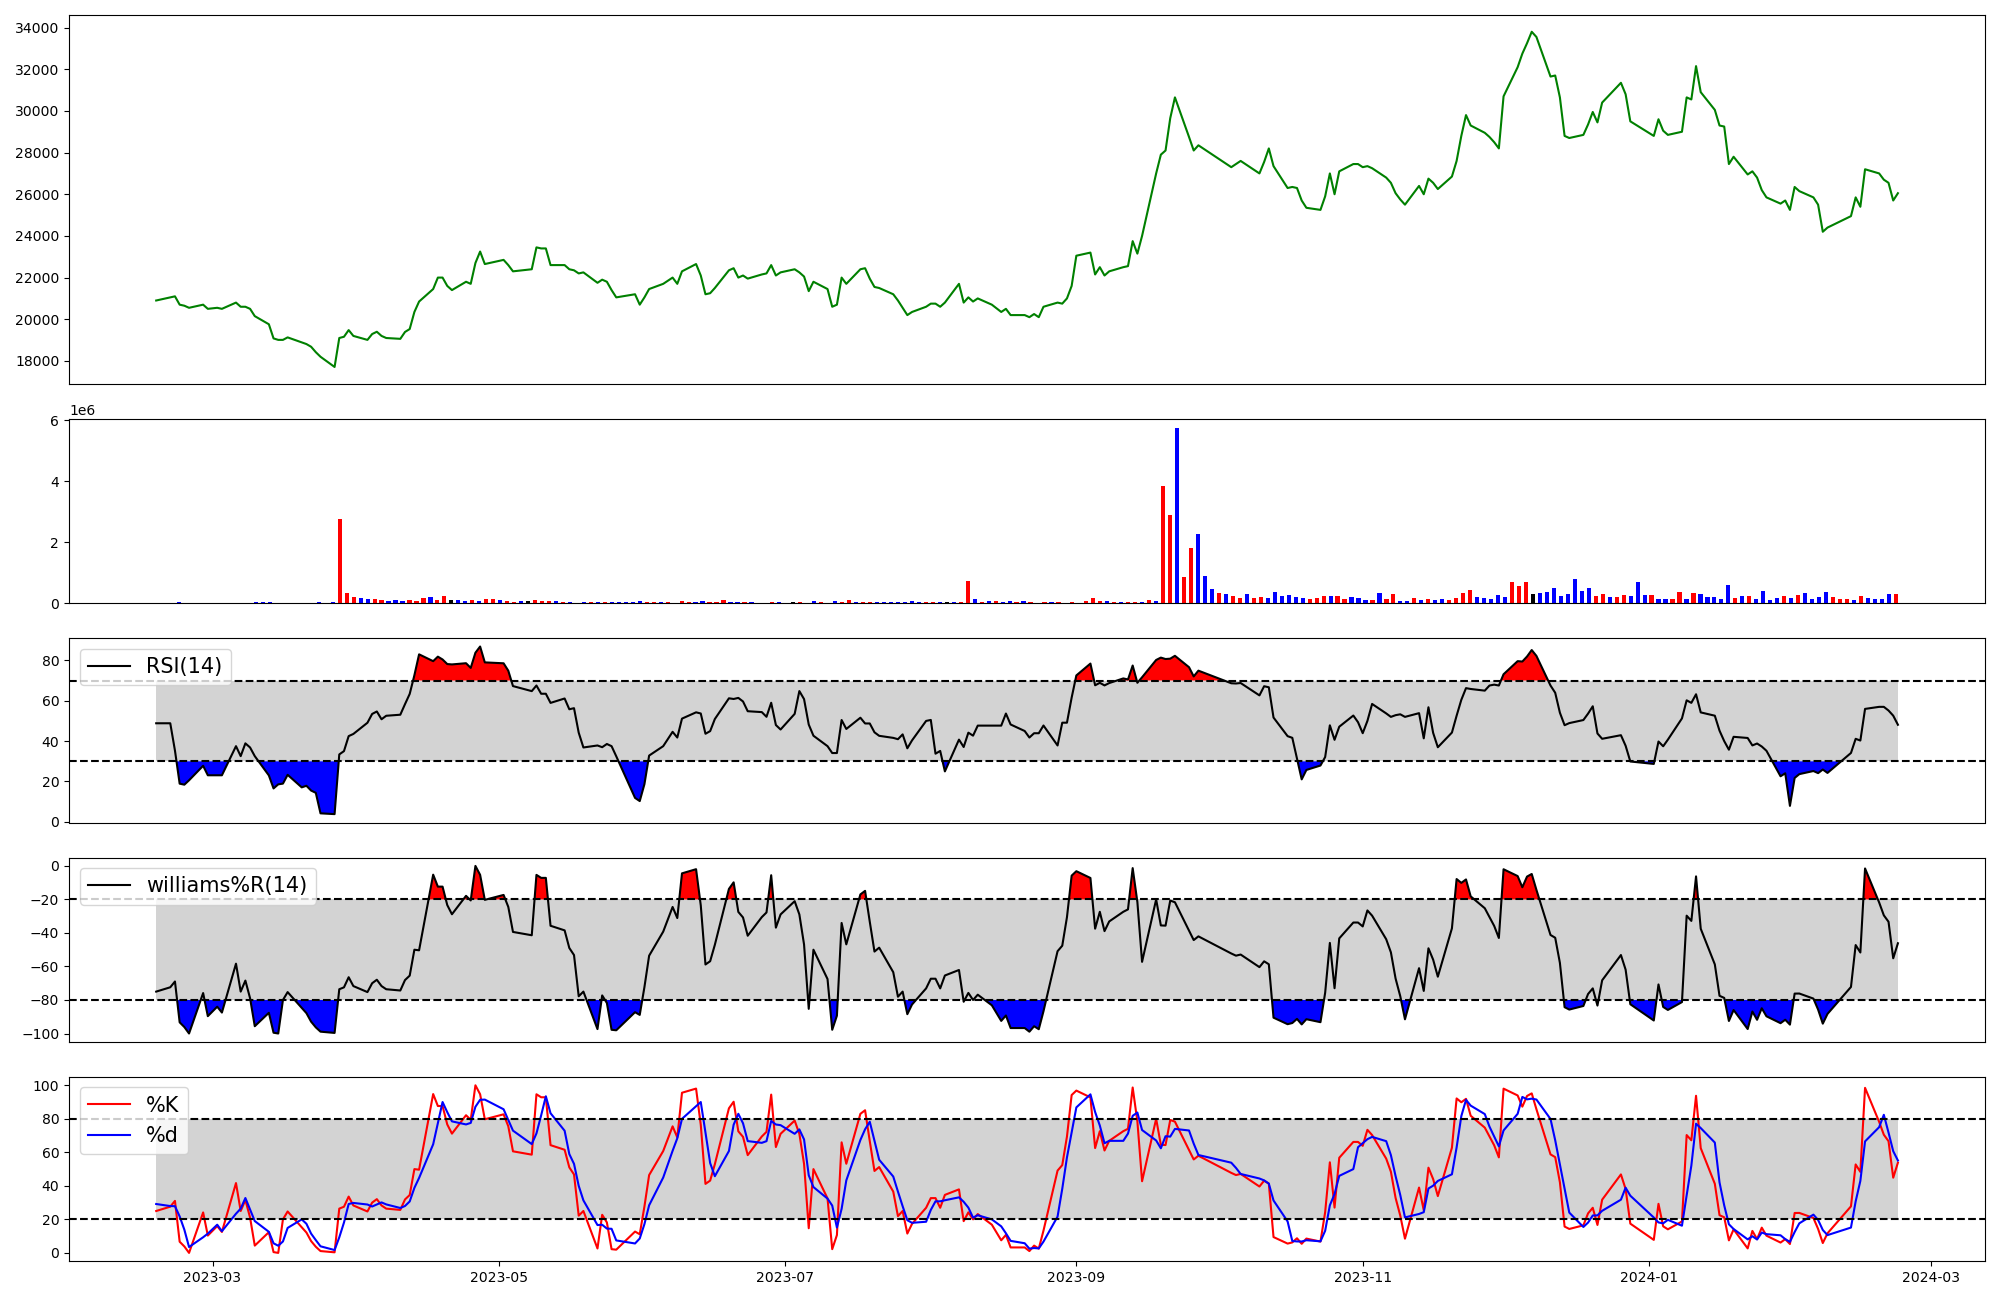
Task: Click the %K legend entry
Action: (162, 1105)
